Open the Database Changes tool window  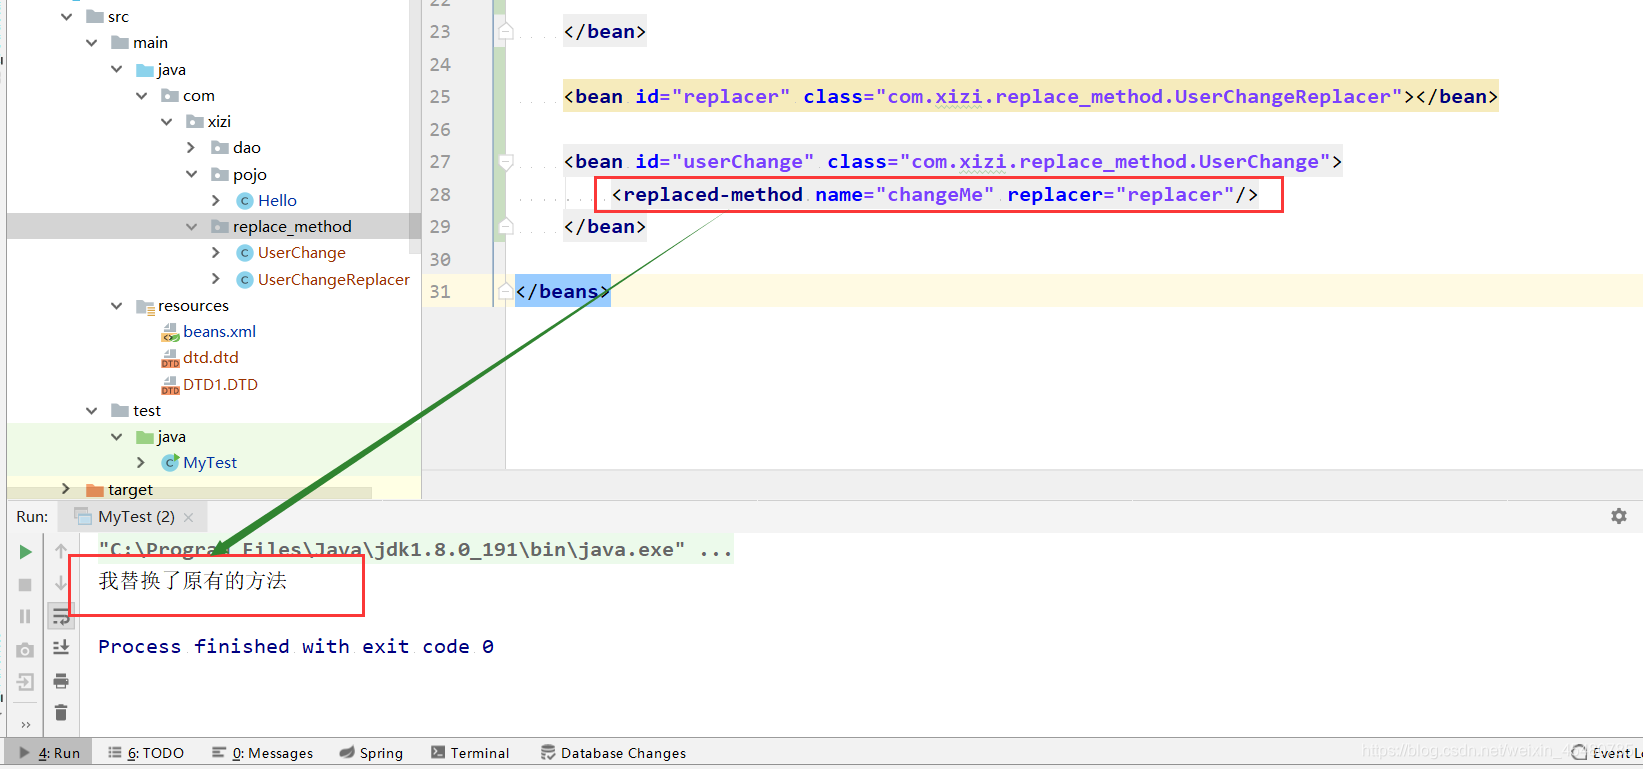tap(613, 753)
